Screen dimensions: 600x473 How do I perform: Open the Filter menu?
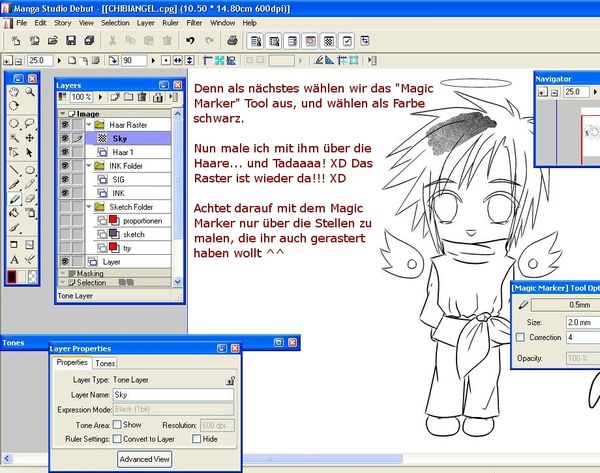194,23
